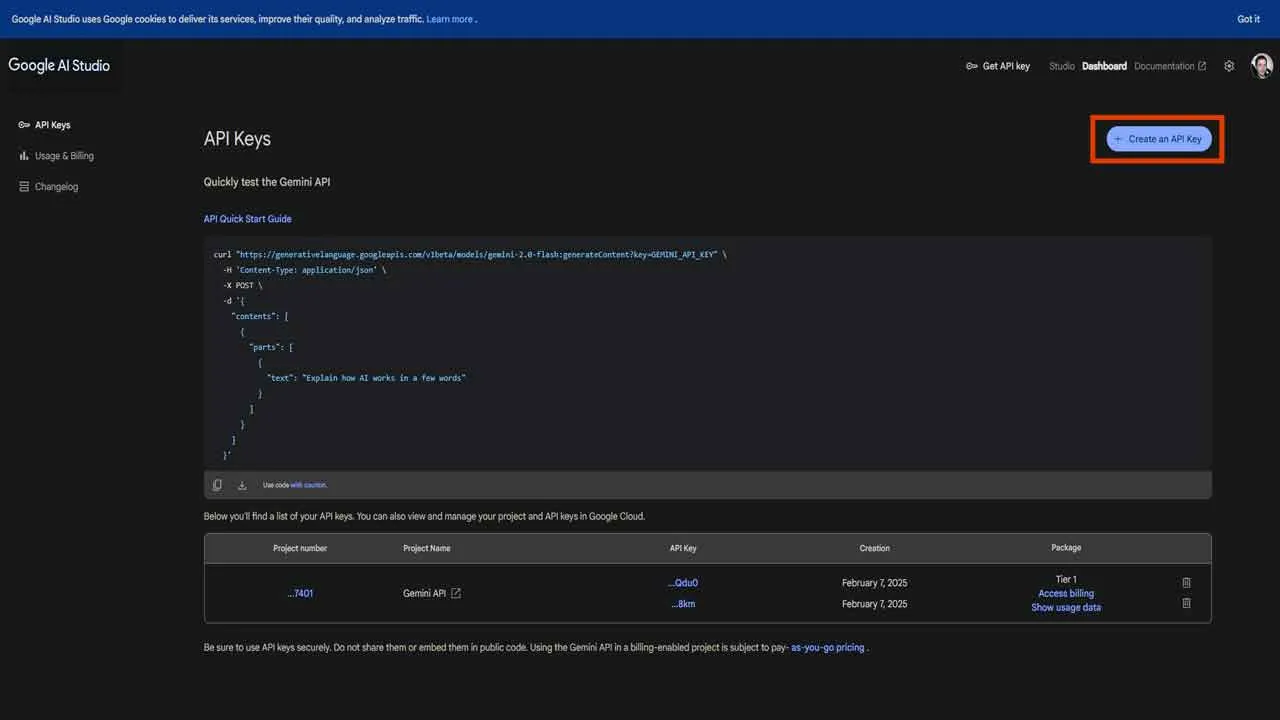Click the API Key column header
1280x720 pixels.
(x=683, y=548)
